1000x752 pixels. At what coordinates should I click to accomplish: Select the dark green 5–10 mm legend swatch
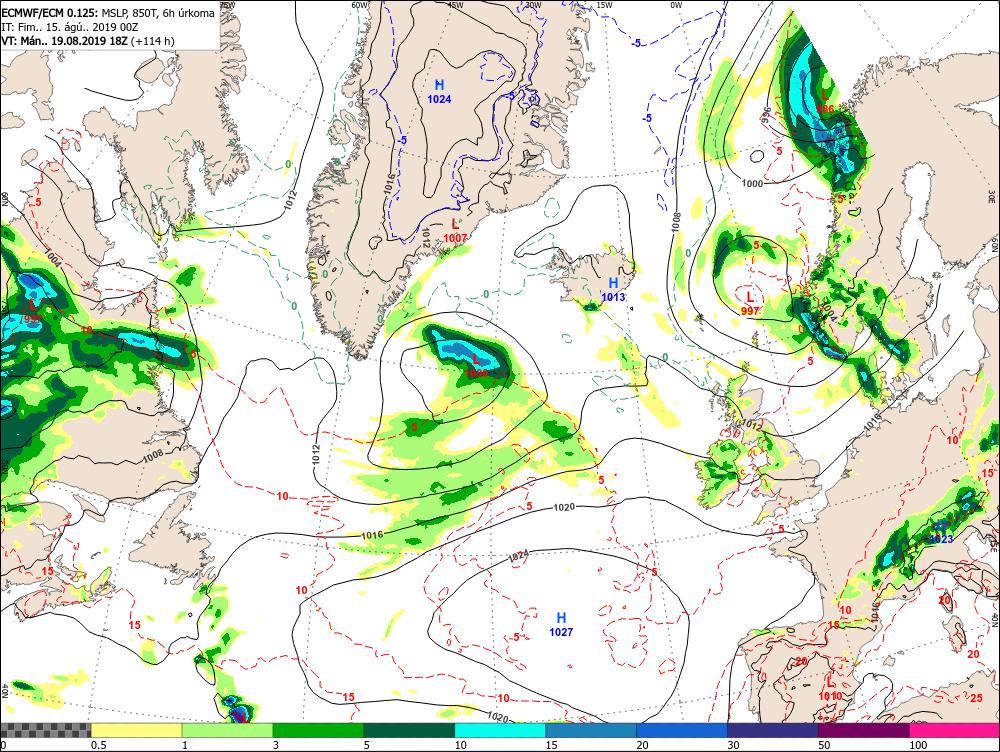[x=409, y=730]
